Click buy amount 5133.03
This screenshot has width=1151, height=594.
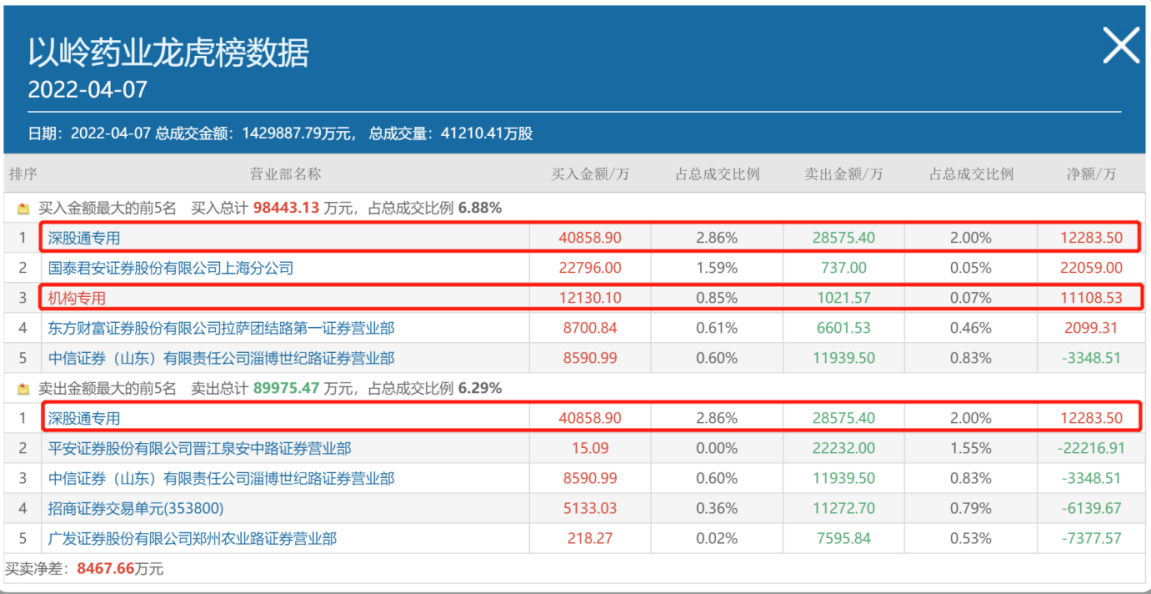pyautogui.click(x=591, y=508)
